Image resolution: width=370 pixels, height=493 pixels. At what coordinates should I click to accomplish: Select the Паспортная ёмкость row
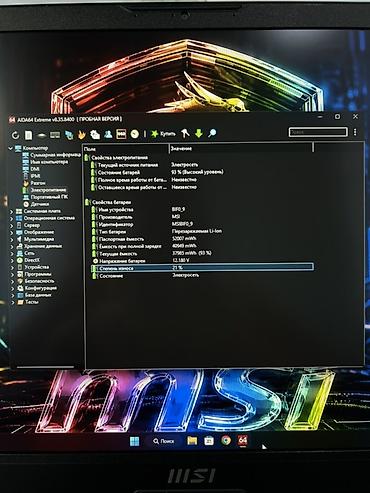tap(201, 239)
